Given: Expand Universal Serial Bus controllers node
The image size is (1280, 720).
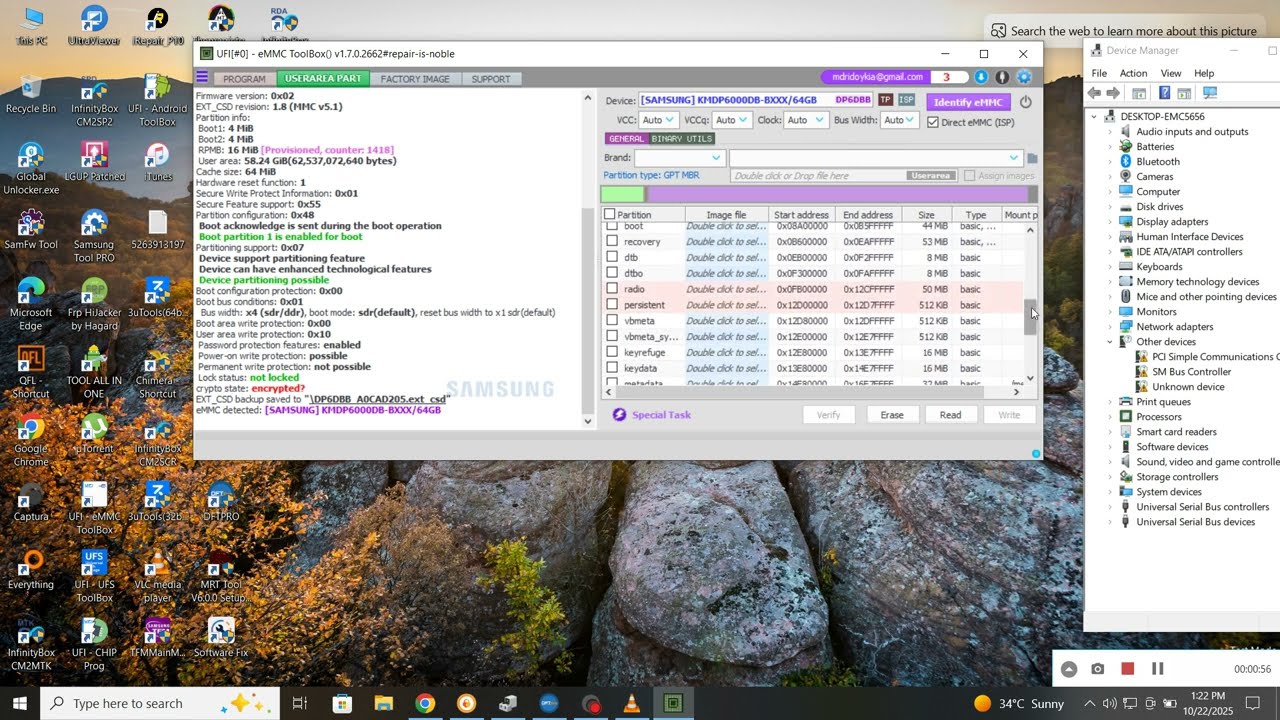Looking at the screenshot, I should (x=1110, y=507).
